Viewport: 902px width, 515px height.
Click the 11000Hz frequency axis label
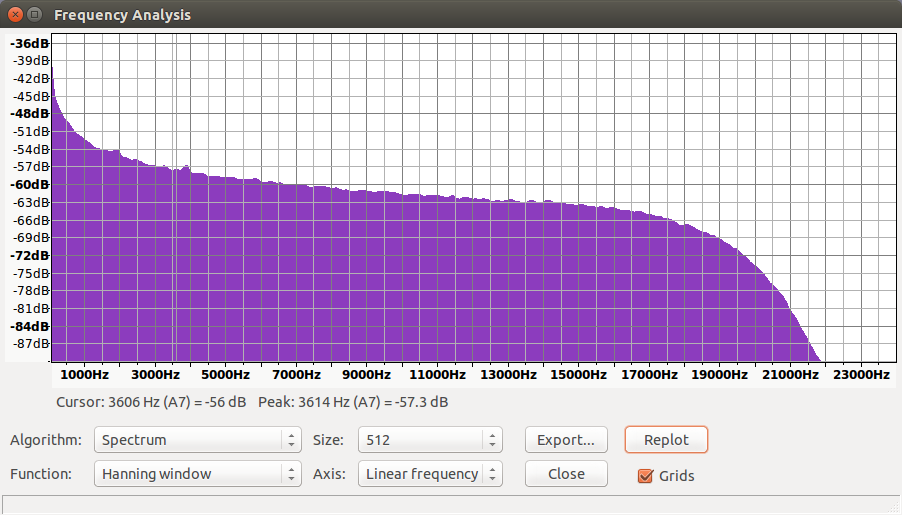tap(437, 375)
